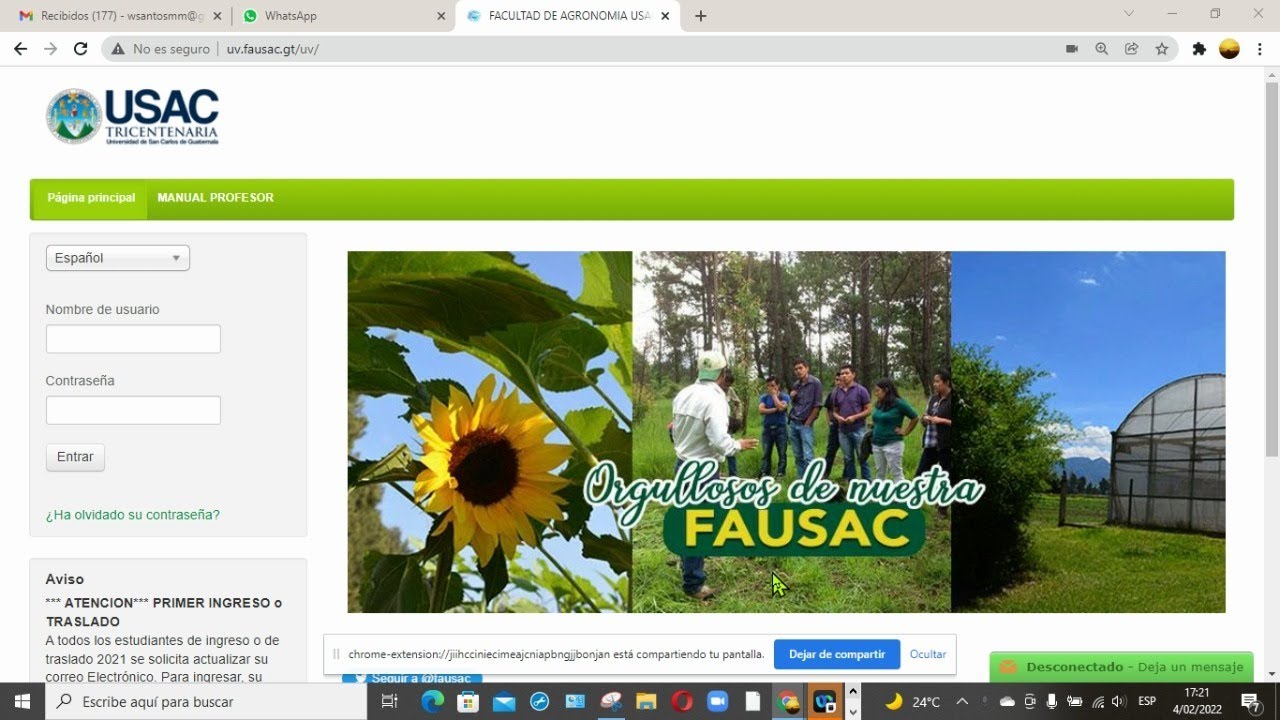Image resolution: width=1280 pixels, height=720 pixels.
Task: Open File Explorer from the taskbar
Action: [646, 701]
